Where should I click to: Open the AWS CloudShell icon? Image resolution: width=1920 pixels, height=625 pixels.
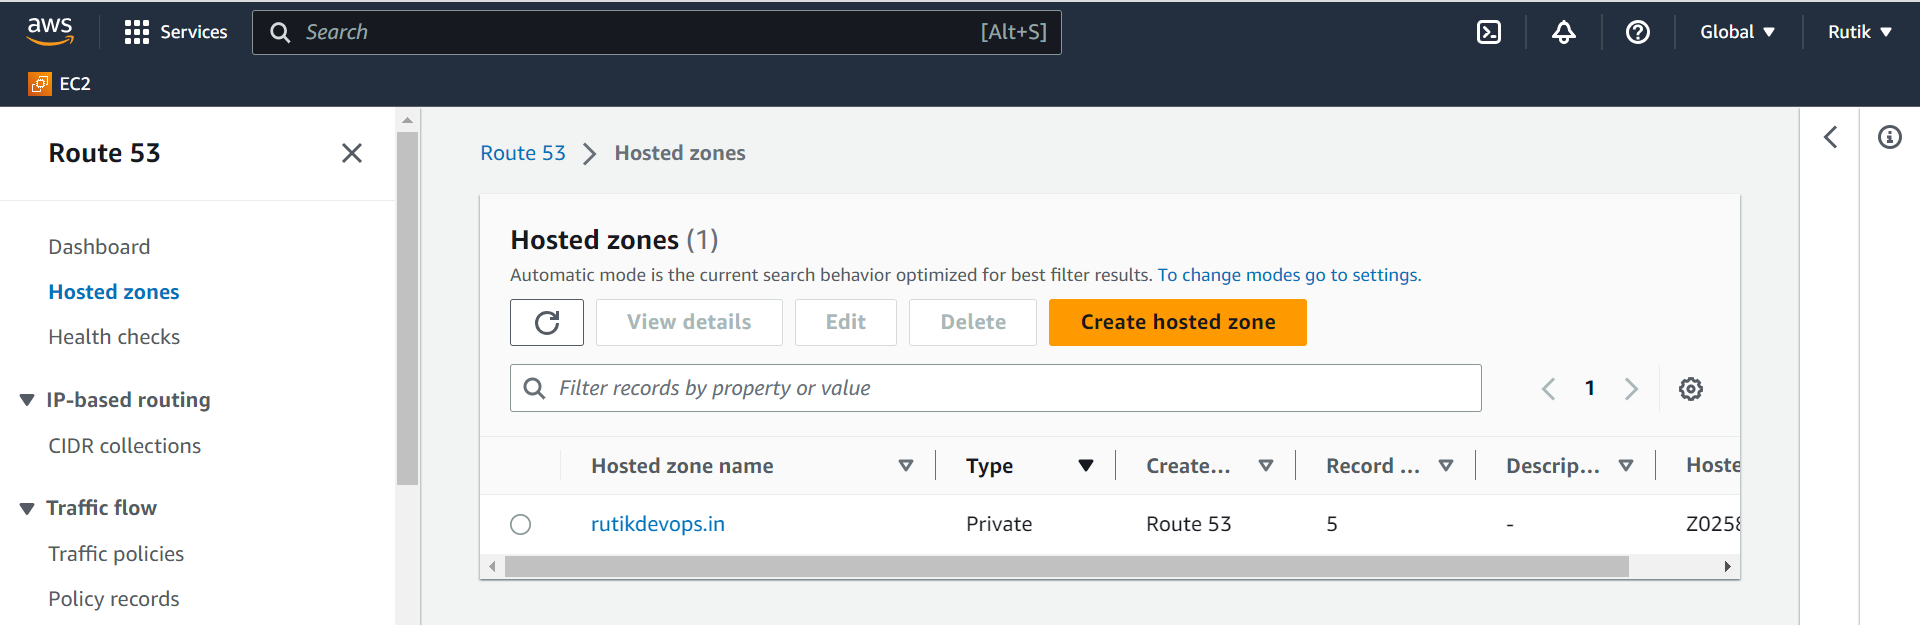tap(1489, 32)
